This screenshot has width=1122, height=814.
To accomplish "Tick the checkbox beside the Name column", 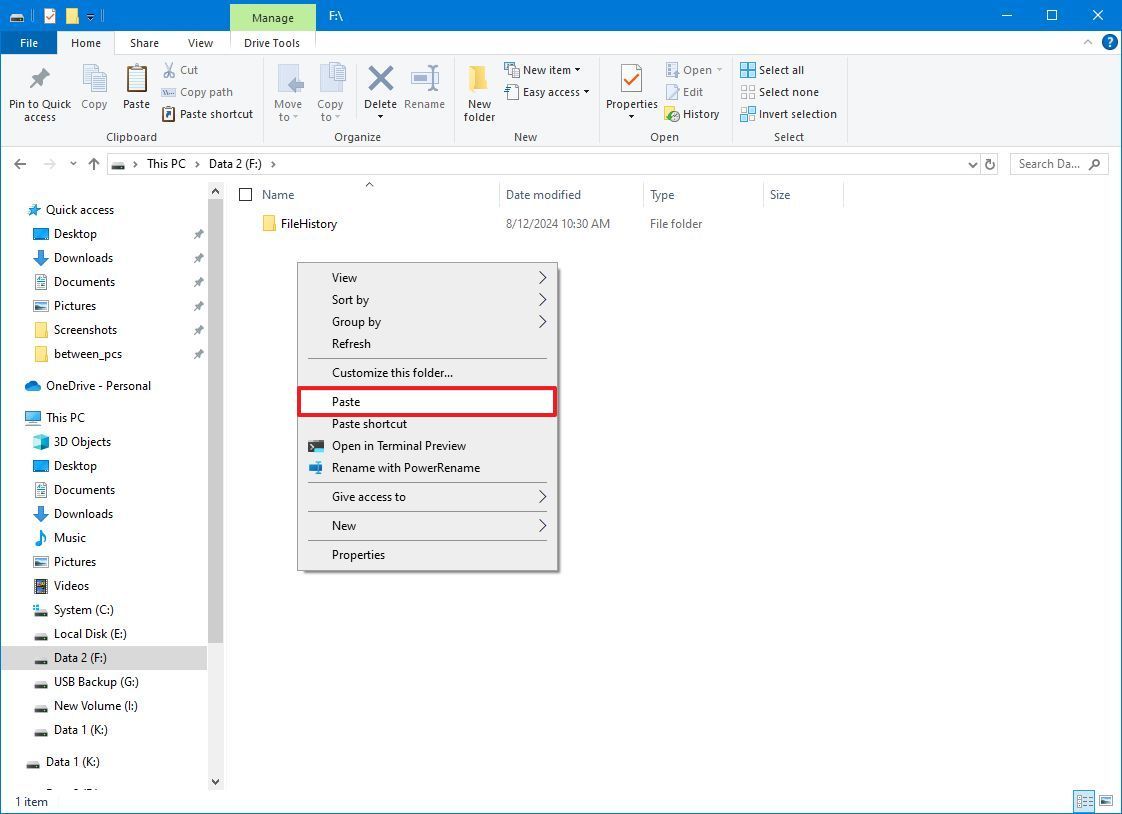I will coord(245,194).
